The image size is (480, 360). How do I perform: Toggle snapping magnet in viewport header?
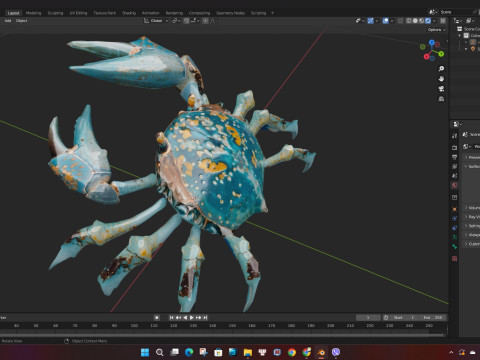[186, 21]
